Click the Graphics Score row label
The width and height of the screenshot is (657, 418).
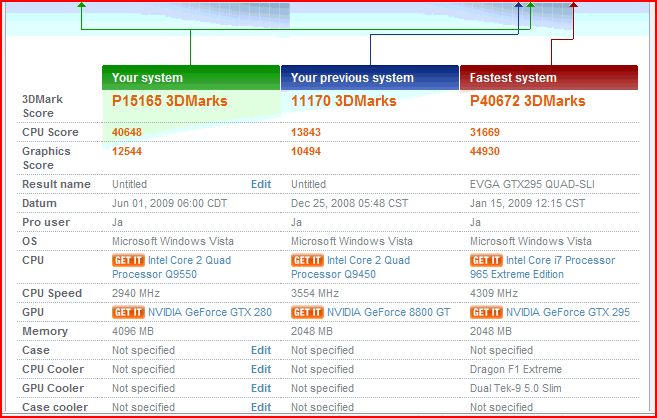point(46,158)
